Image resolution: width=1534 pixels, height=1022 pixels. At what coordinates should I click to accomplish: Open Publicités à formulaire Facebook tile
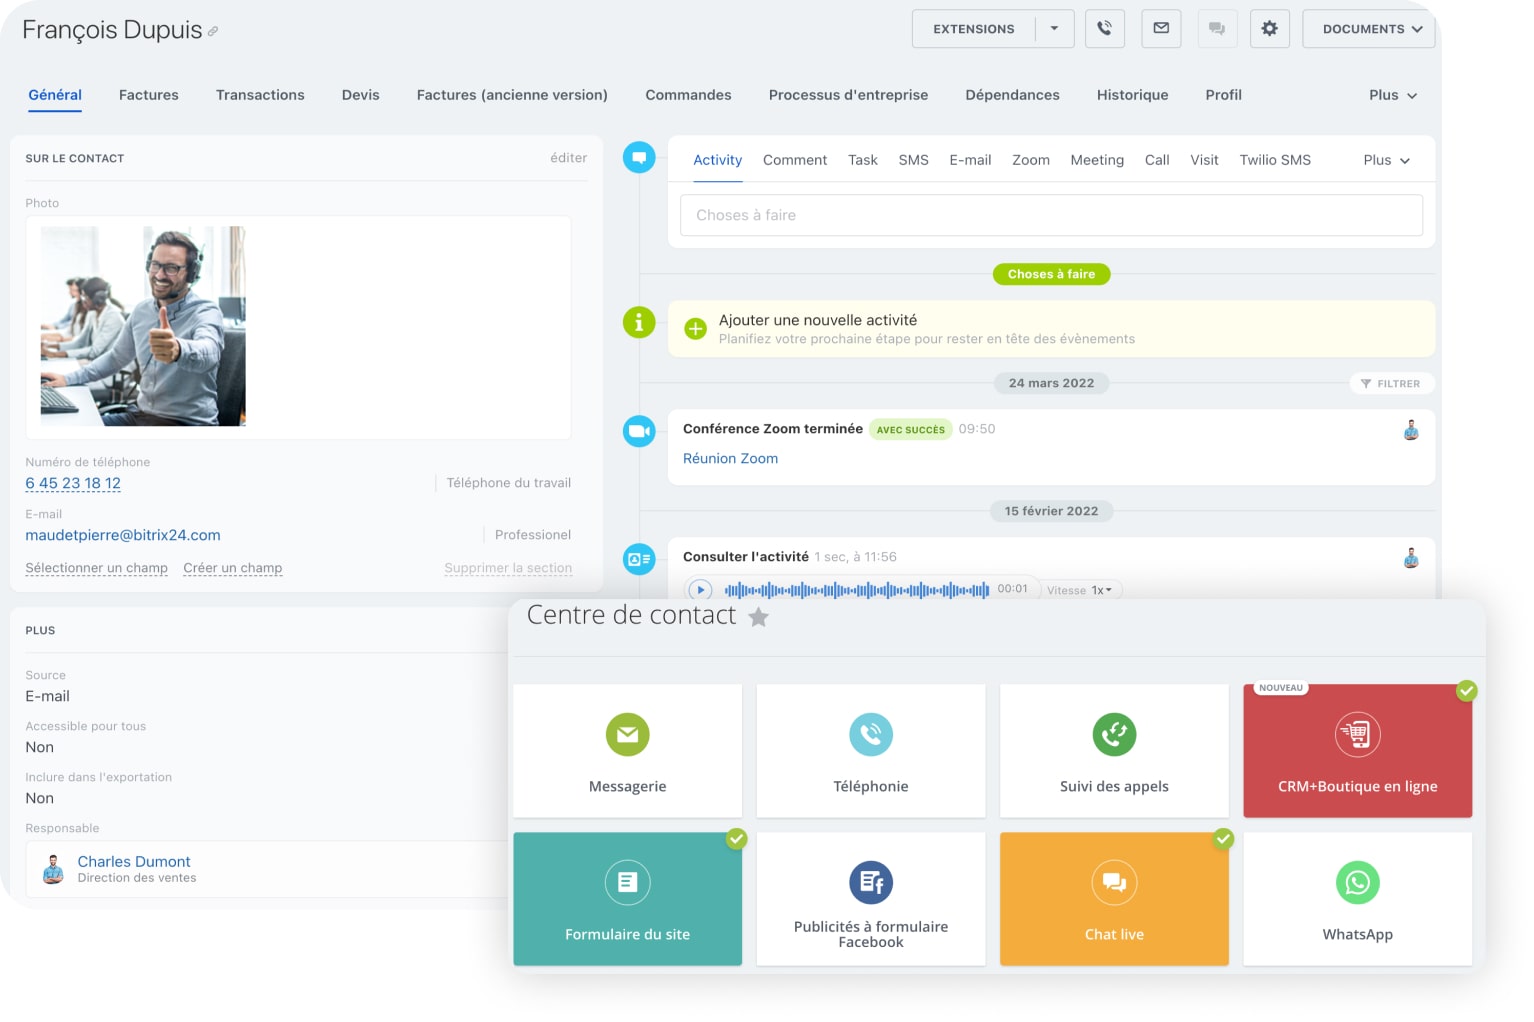click(x=870, y=899)
